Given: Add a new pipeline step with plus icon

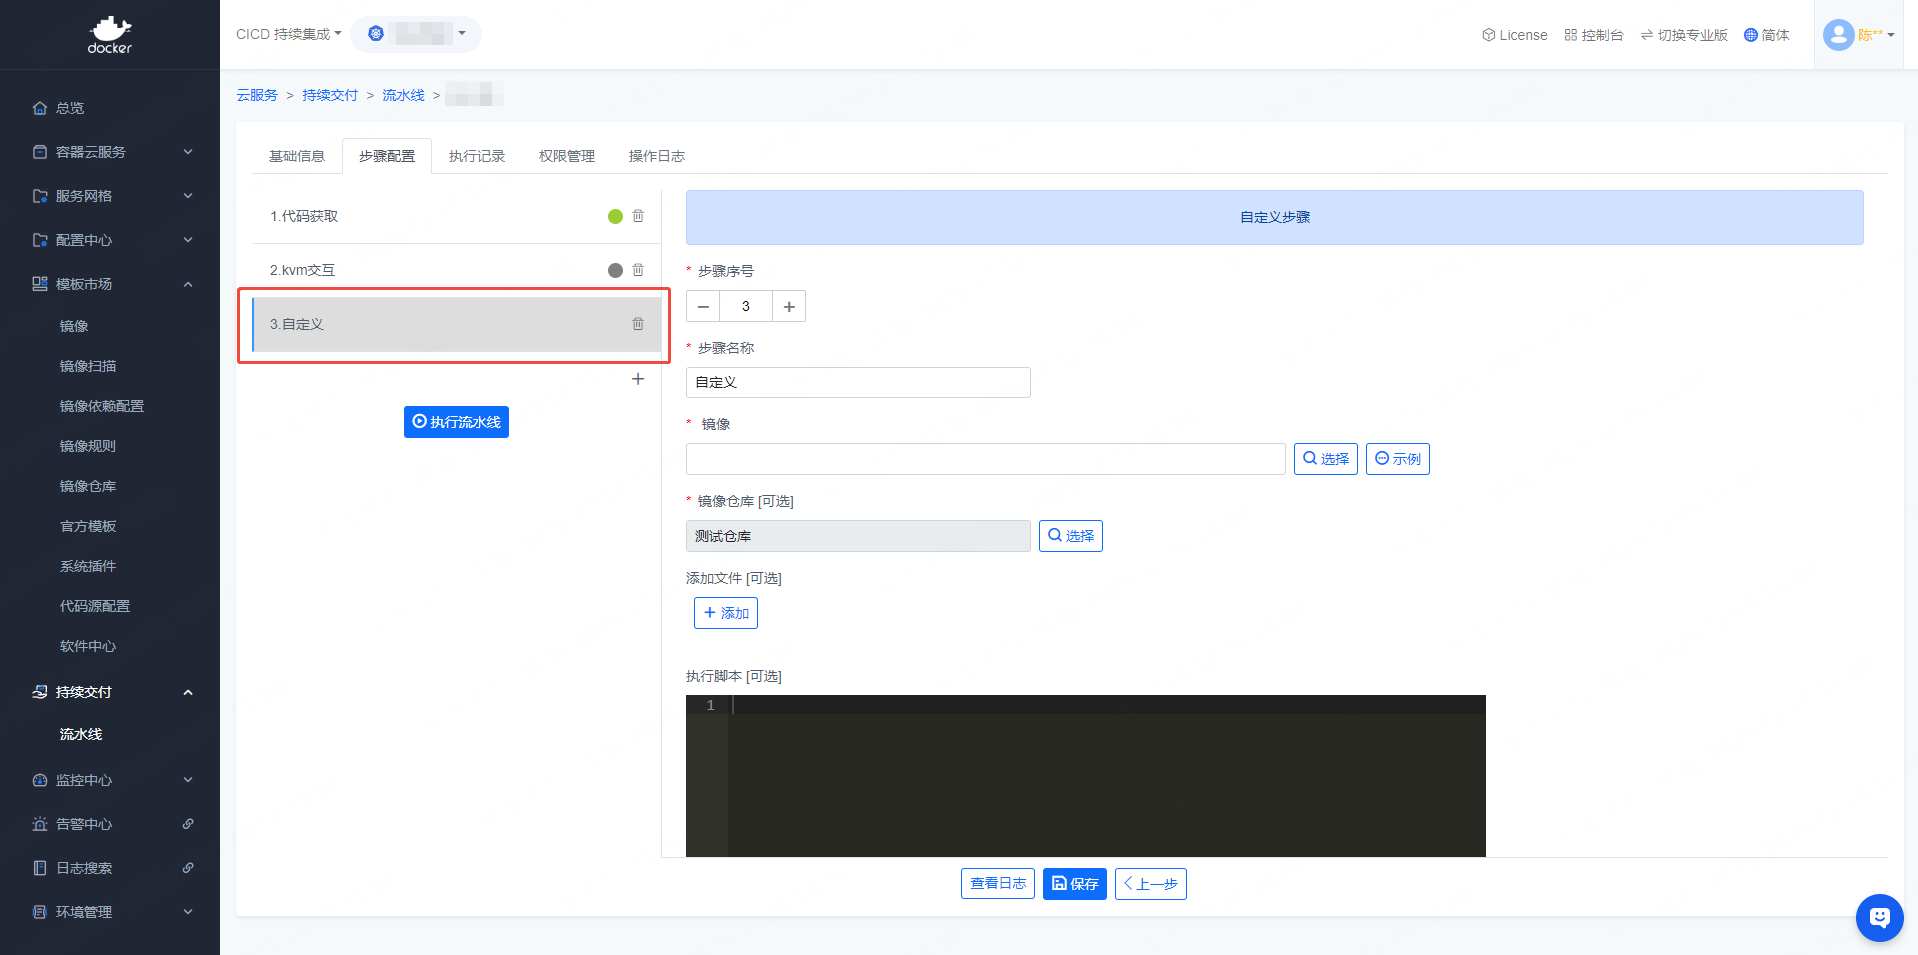Looking at the screenshot, I should (x=638, y=379).
